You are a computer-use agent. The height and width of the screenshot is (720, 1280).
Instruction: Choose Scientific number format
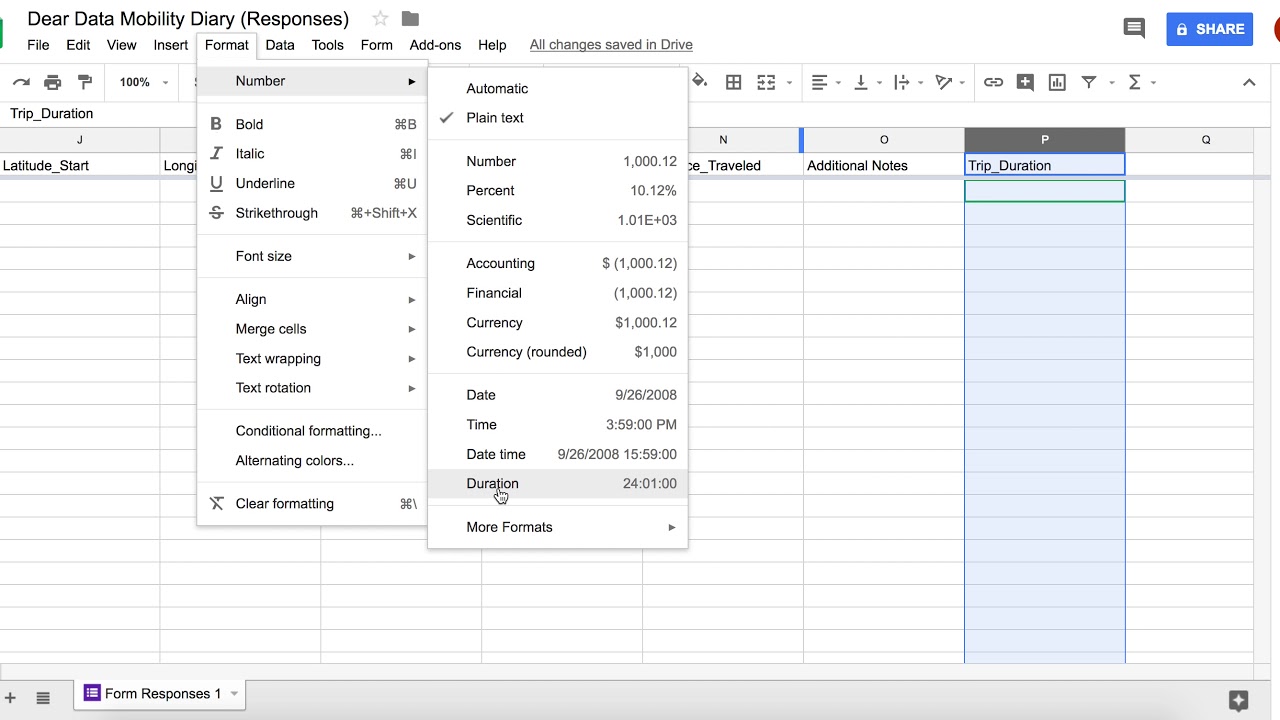click(x=558, y=220)
